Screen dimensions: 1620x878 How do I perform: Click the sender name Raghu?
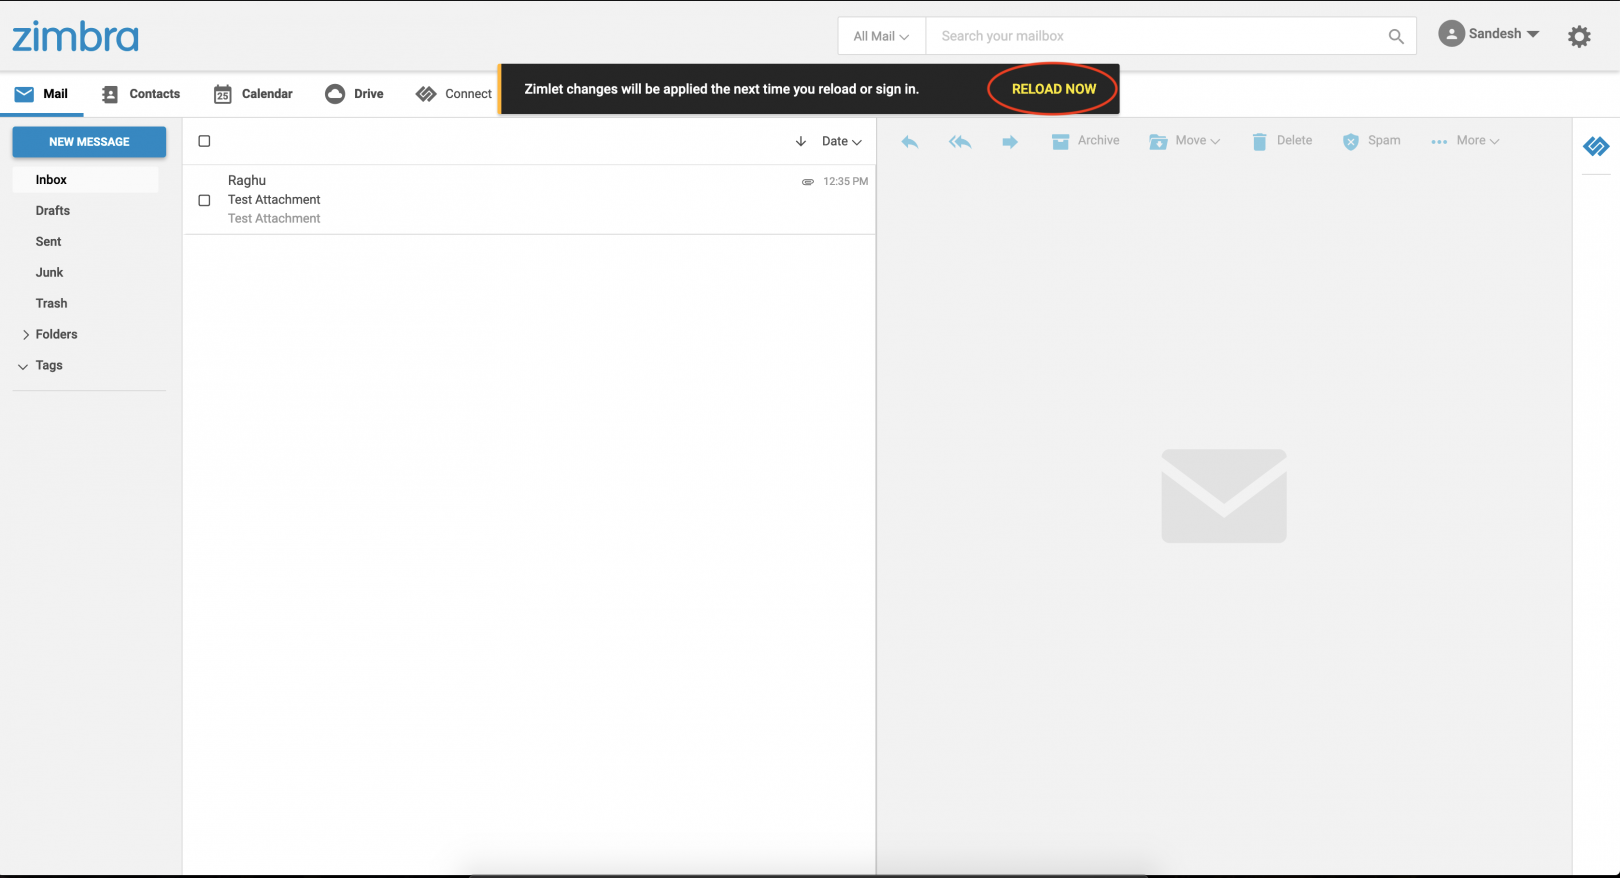(x=247, y=181)
